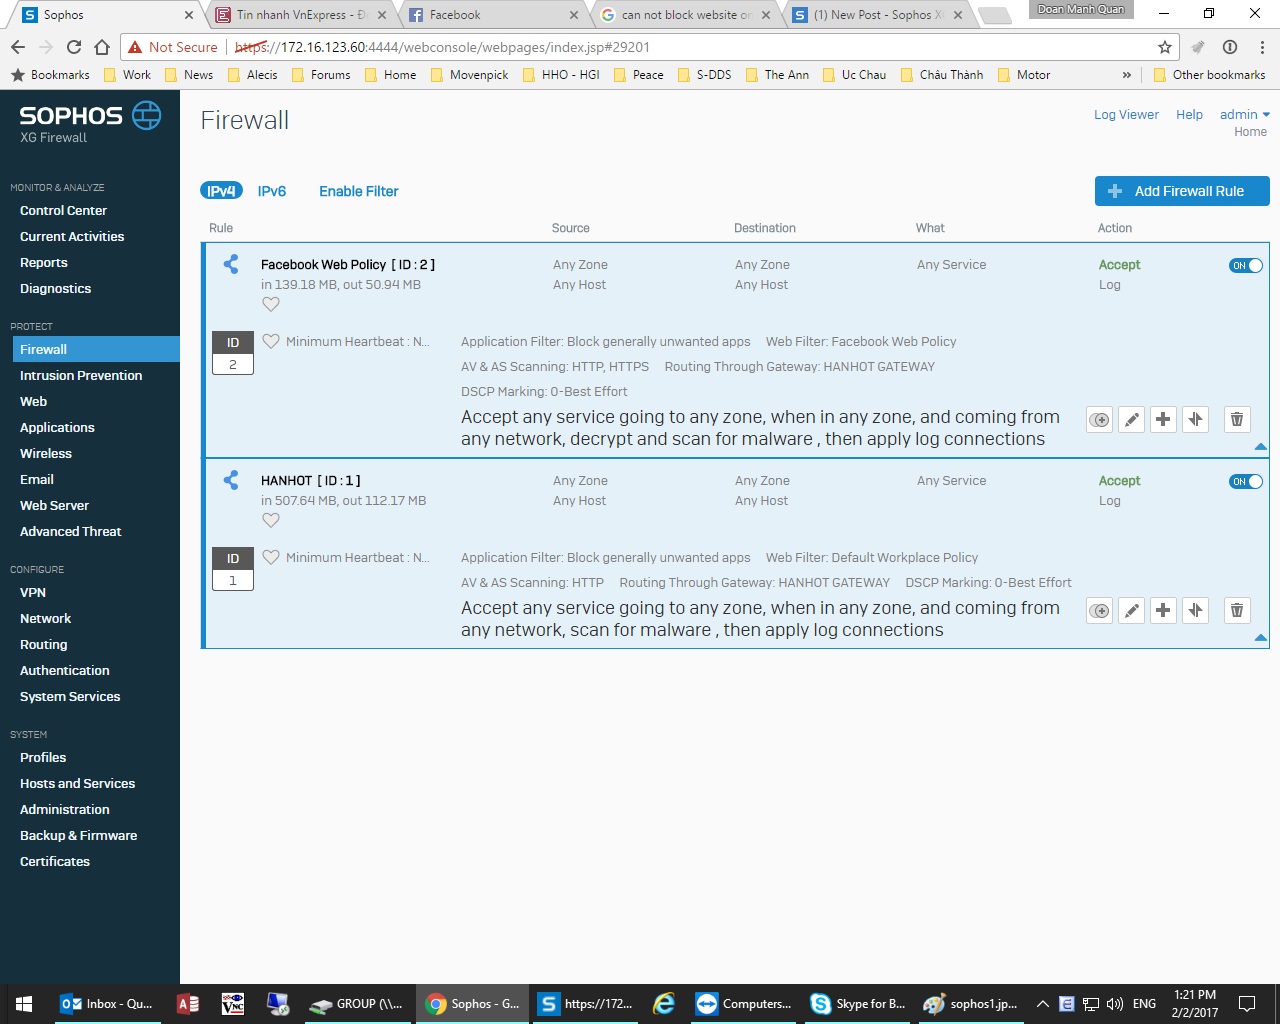Click the network icon beside HANHOT rule

tap(231, 480)
